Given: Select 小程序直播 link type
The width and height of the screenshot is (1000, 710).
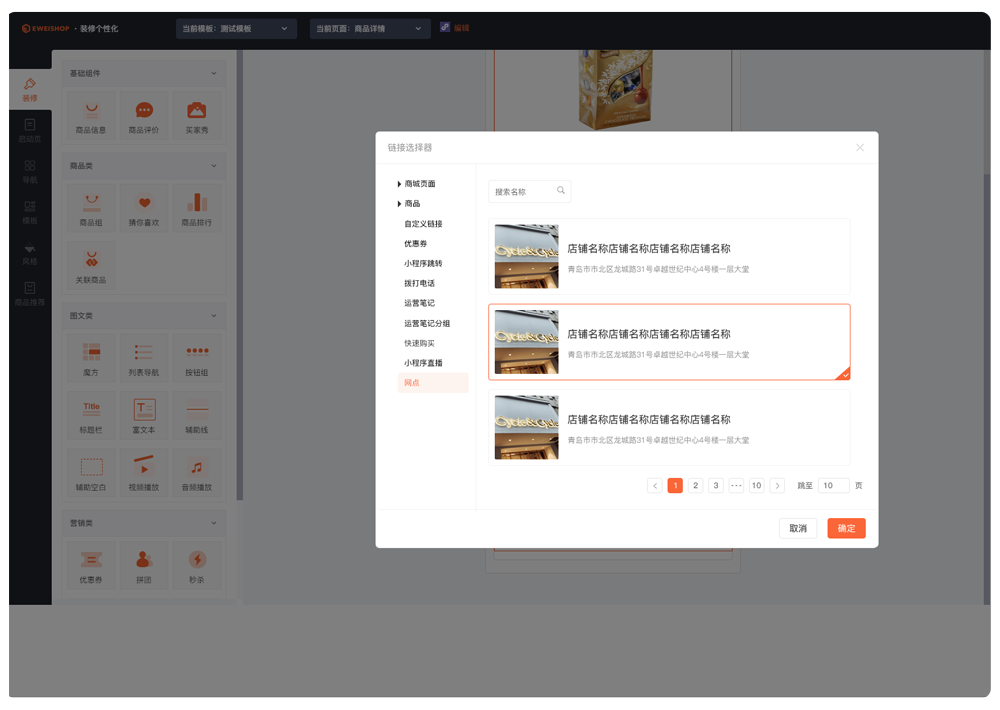Looking at the screenshot, I should [423, 363].
